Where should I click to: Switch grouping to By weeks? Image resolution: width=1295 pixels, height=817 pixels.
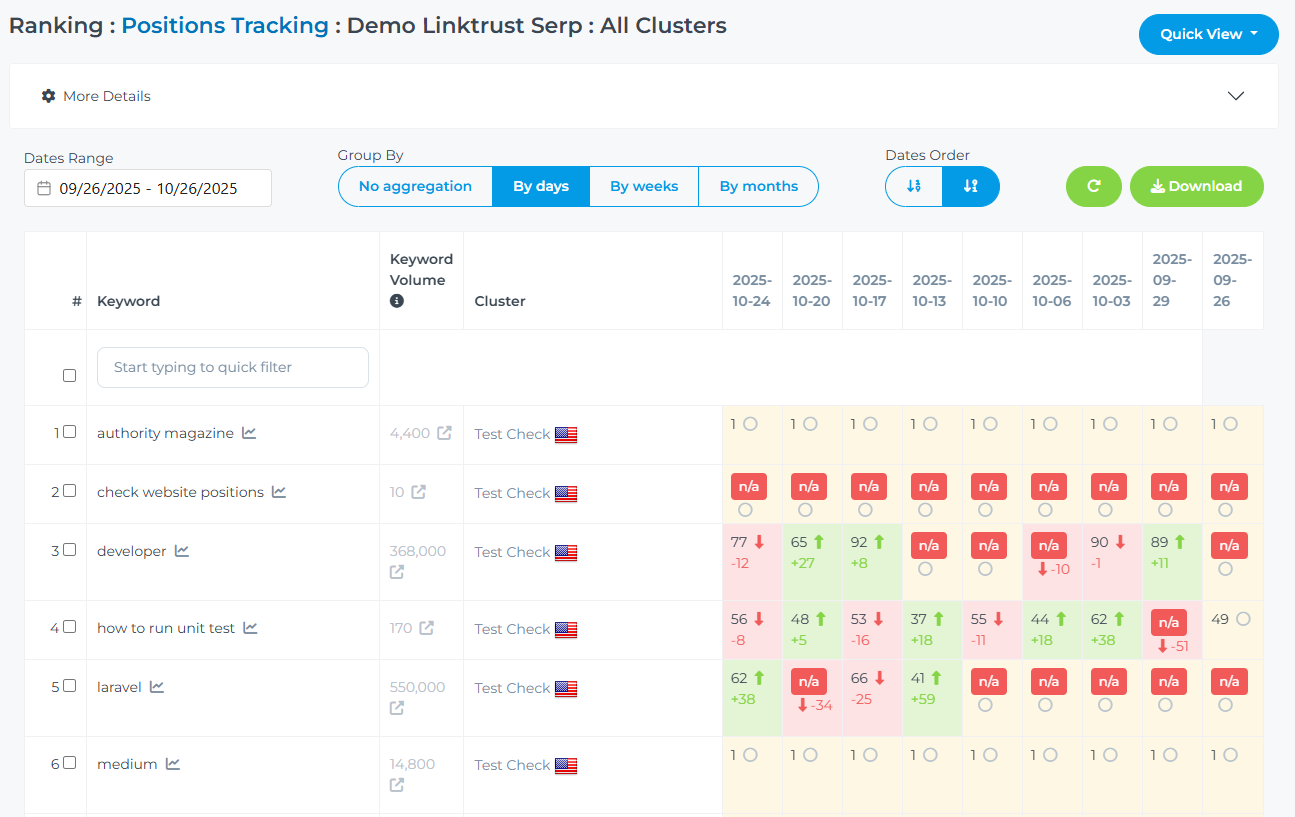644,186
